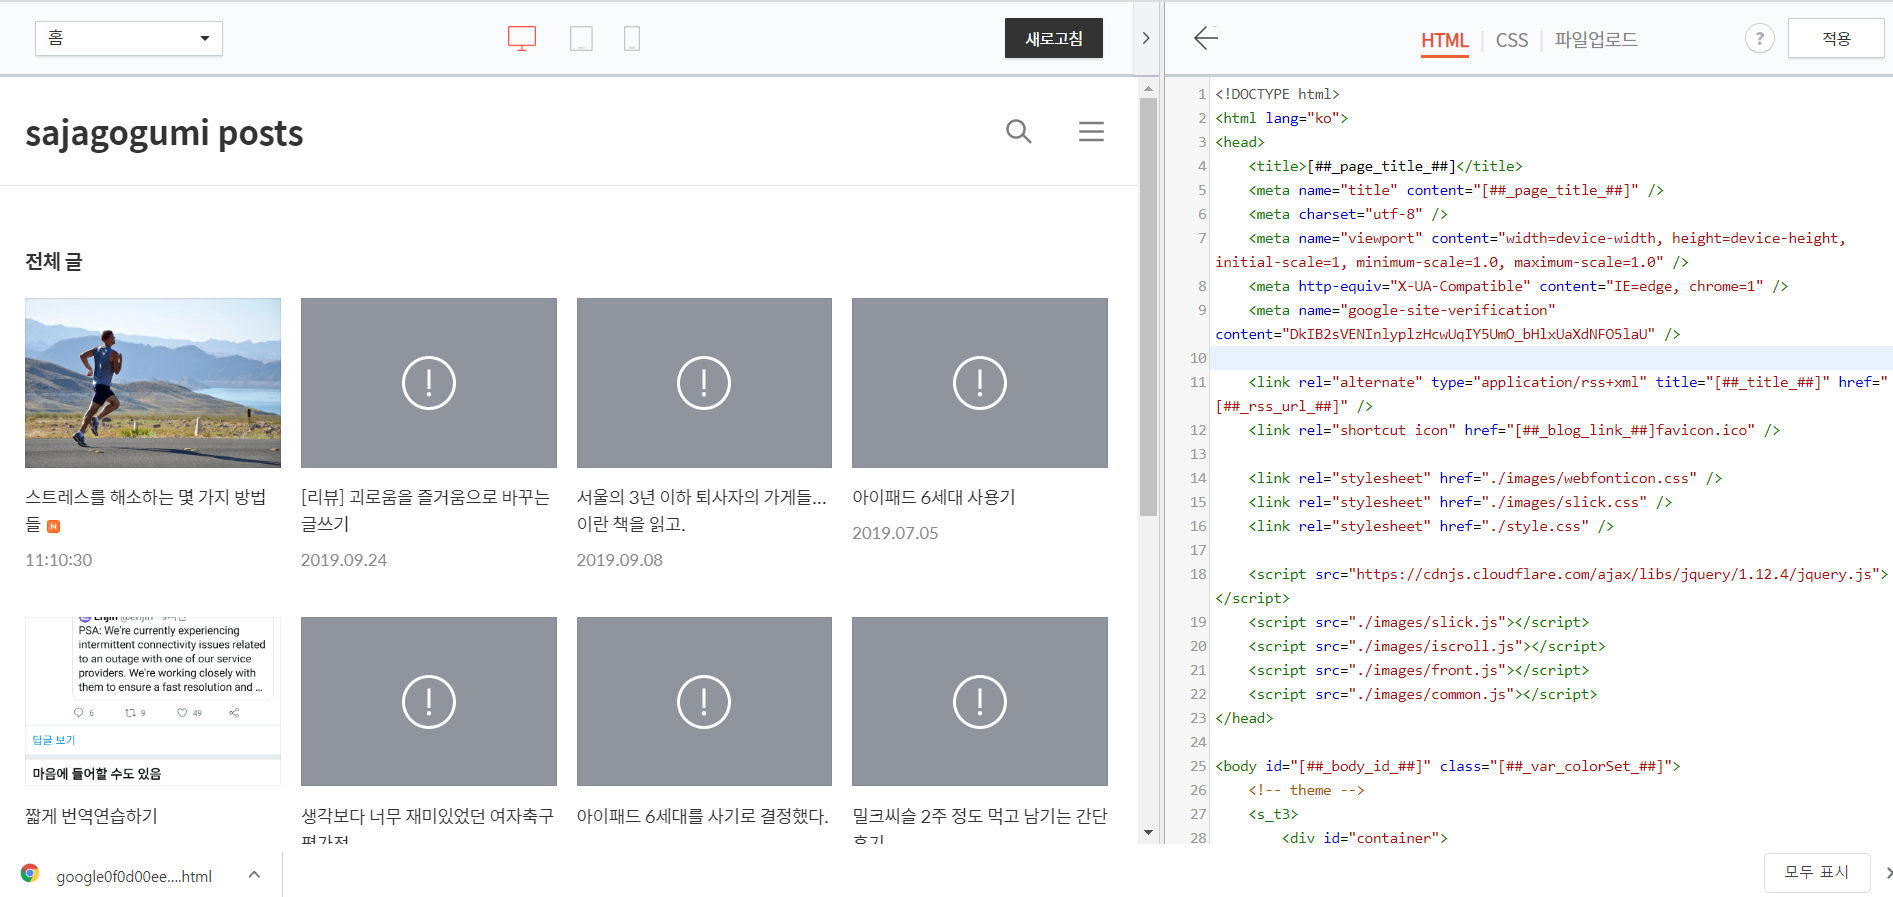This screenshot has height=897, width=1893.
Task: Open the post 스트레스를 해소하는 몇 가지 방법들
Action: (x=146, y=510)
